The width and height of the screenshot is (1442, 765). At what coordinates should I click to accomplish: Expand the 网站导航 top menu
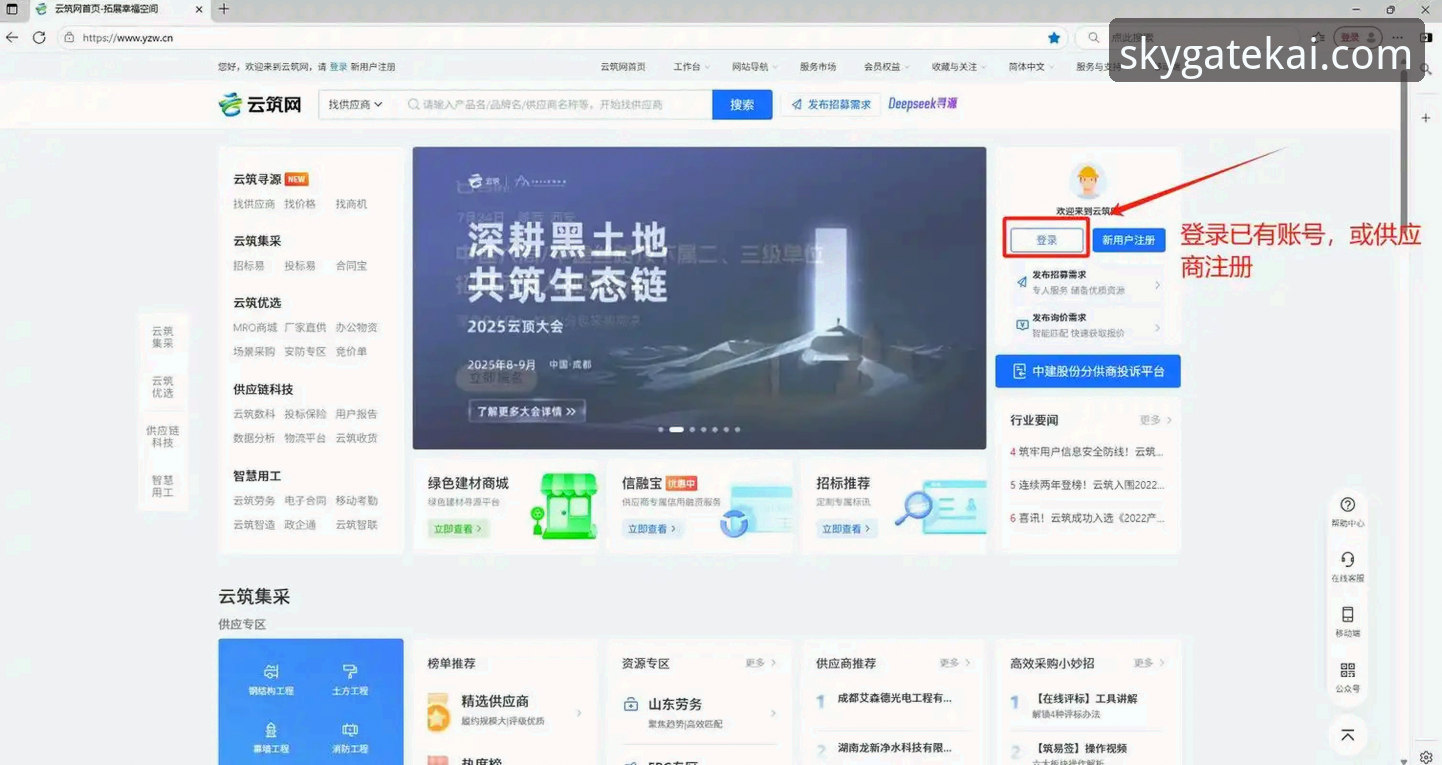pyautogui.click(x=754, y=67)
